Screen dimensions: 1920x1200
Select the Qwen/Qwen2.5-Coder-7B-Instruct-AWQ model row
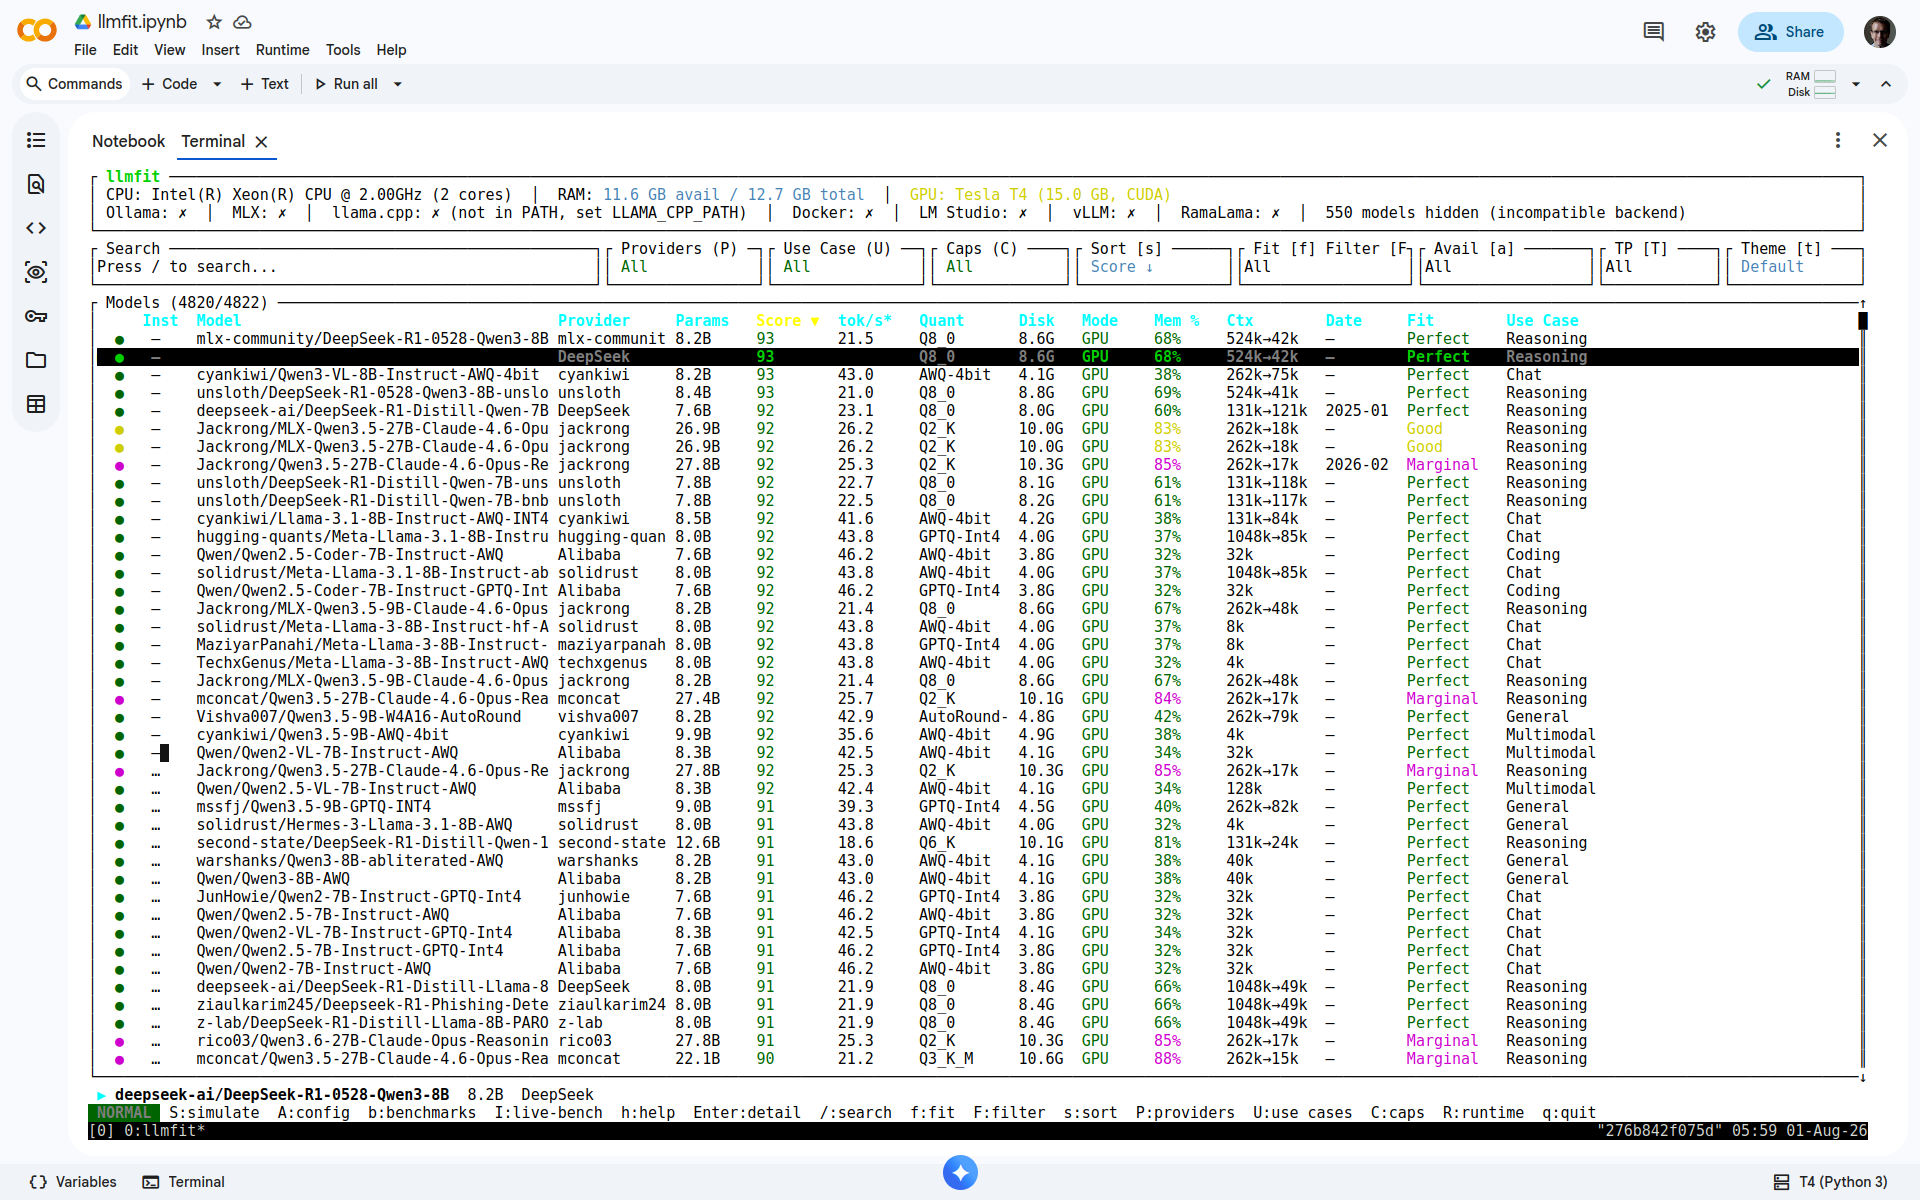click(978, 555)
